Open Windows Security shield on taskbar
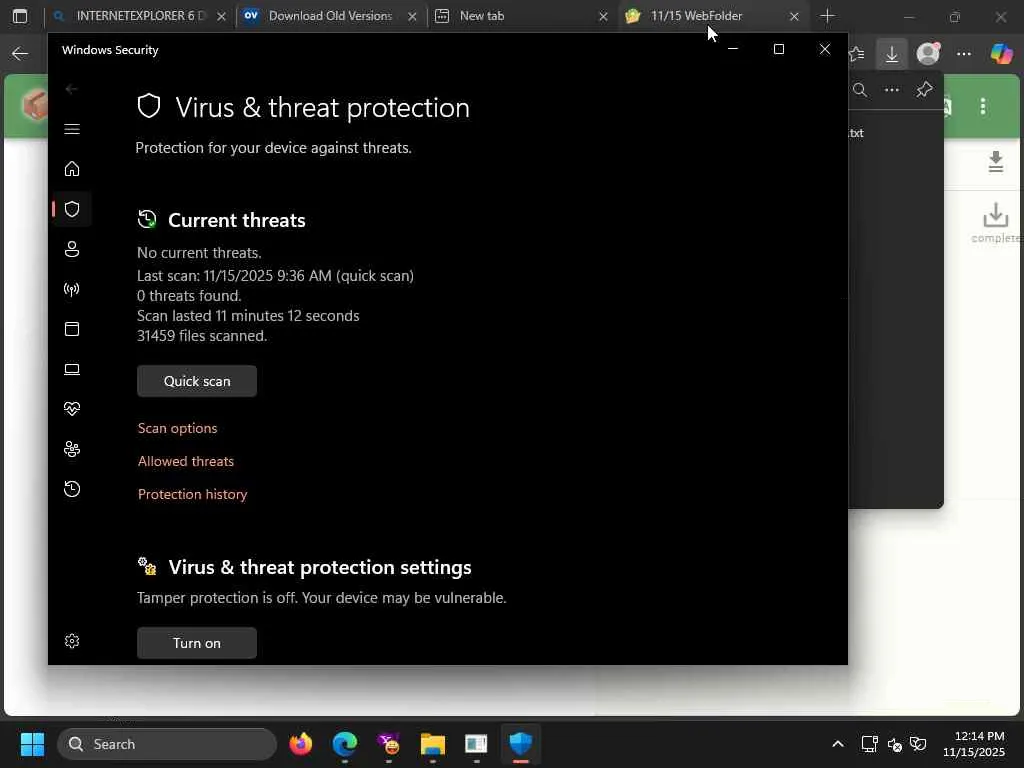 coord(520,744)
